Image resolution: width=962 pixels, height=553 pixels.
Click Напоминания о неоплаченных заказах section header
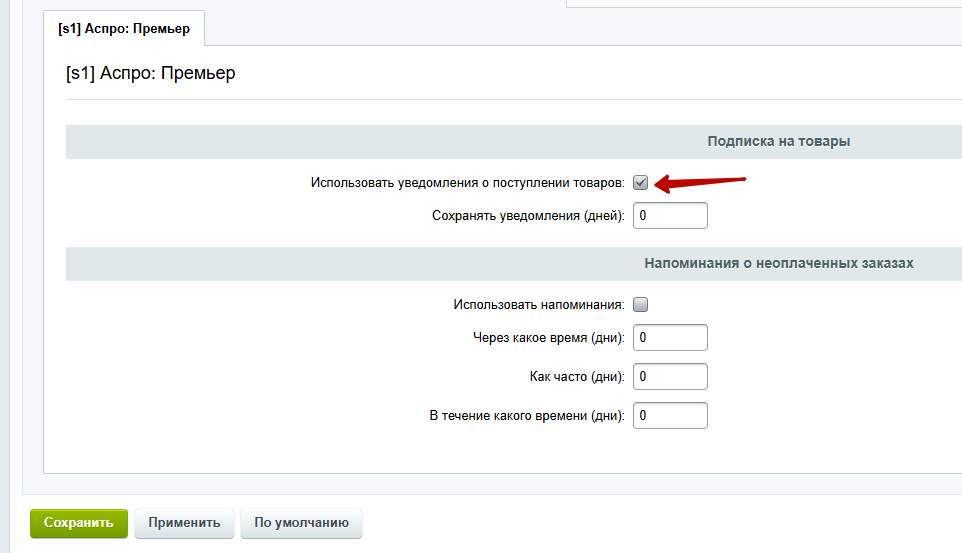pos(779,263)
